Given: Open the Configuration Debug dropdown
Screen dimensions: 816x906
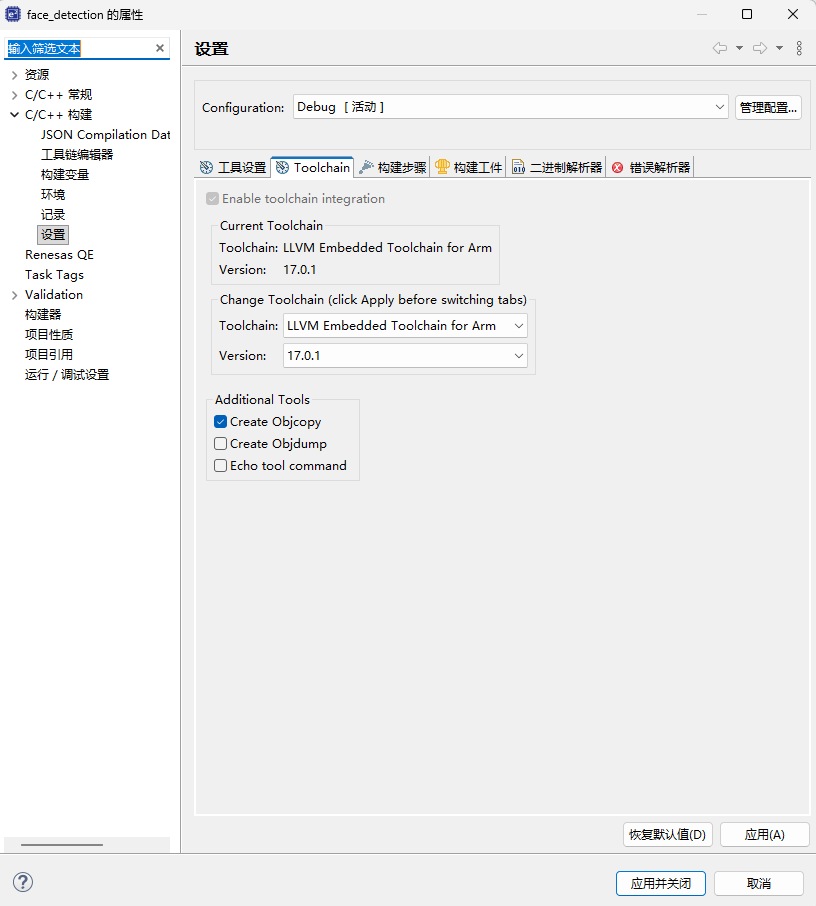Looking at the screenshot, I should tap(510, 107).
